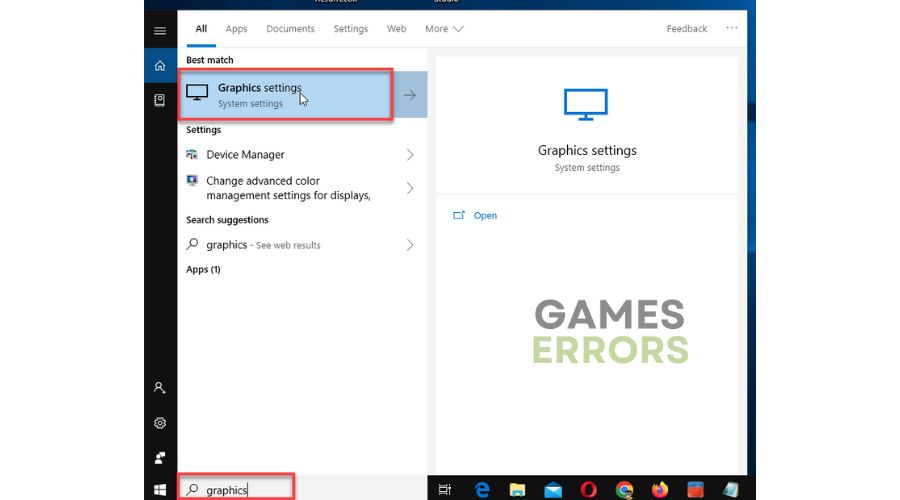900x500 pixels.
Task: Open the three-dots options menu
Action: tap(731, 28)
